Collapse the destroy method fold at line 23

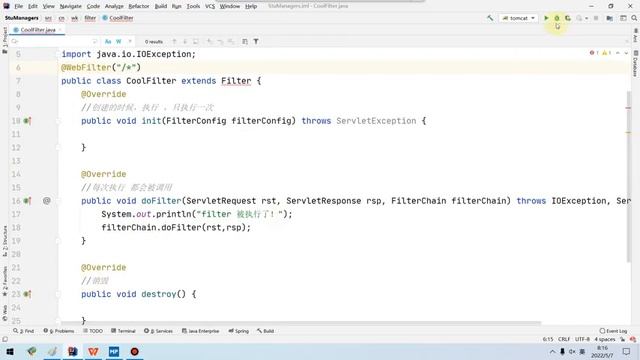pos(58,294)
